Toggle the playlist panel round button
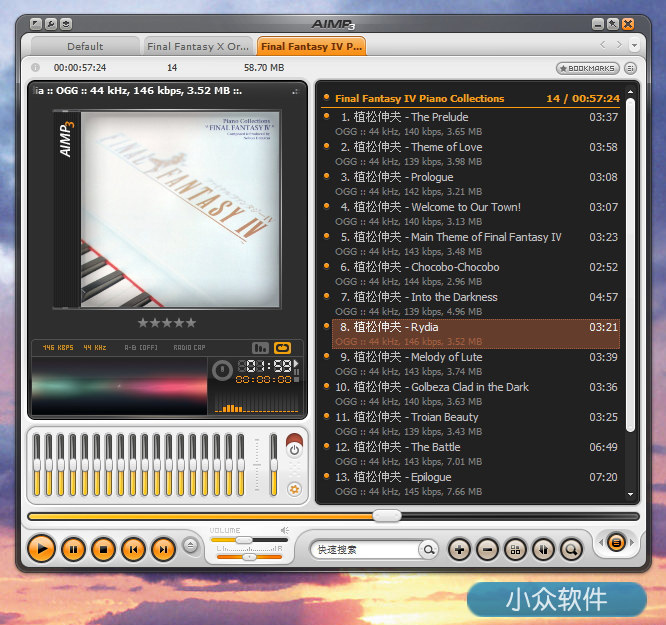Viewport: 666px width, 625px height. coord(616,542)
